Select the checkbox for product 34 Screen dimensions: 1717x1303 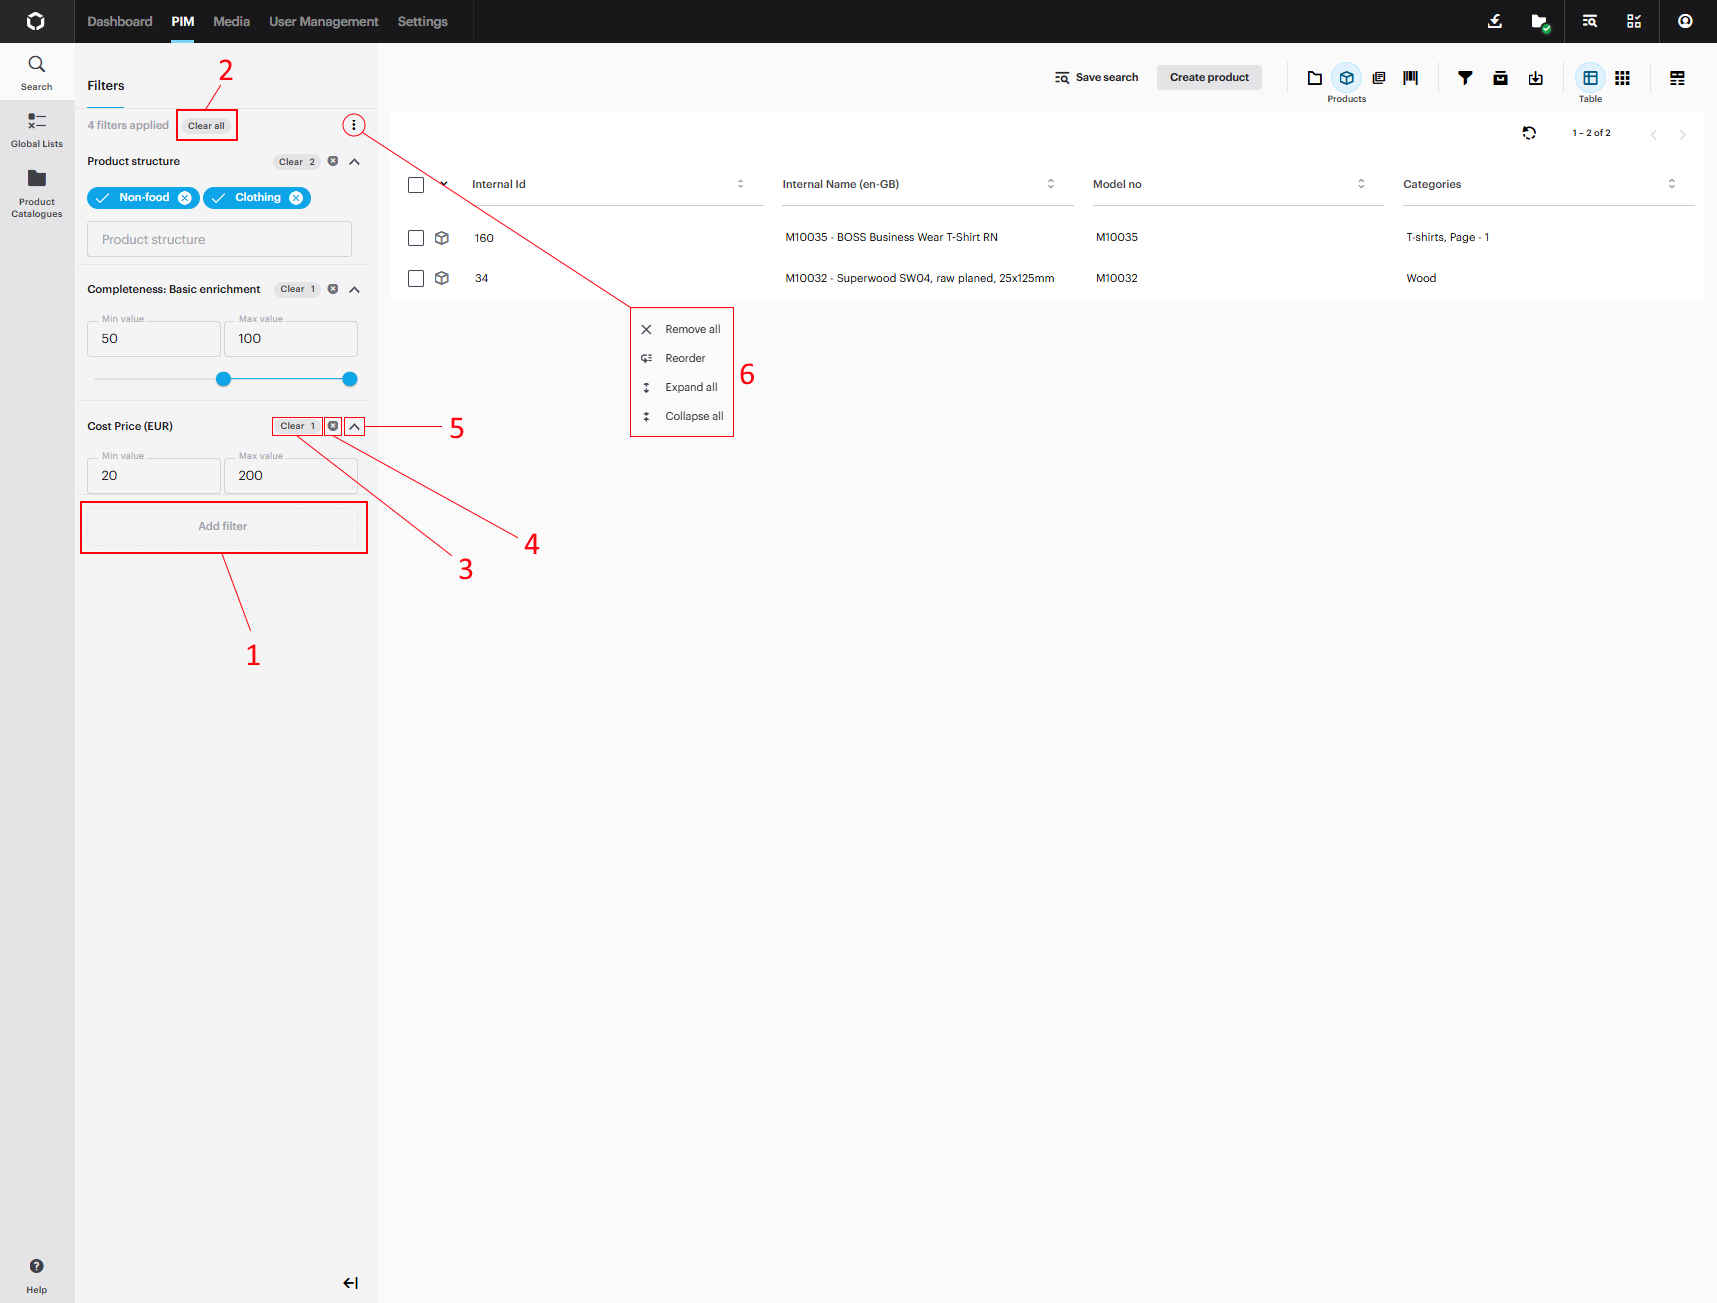416,279
